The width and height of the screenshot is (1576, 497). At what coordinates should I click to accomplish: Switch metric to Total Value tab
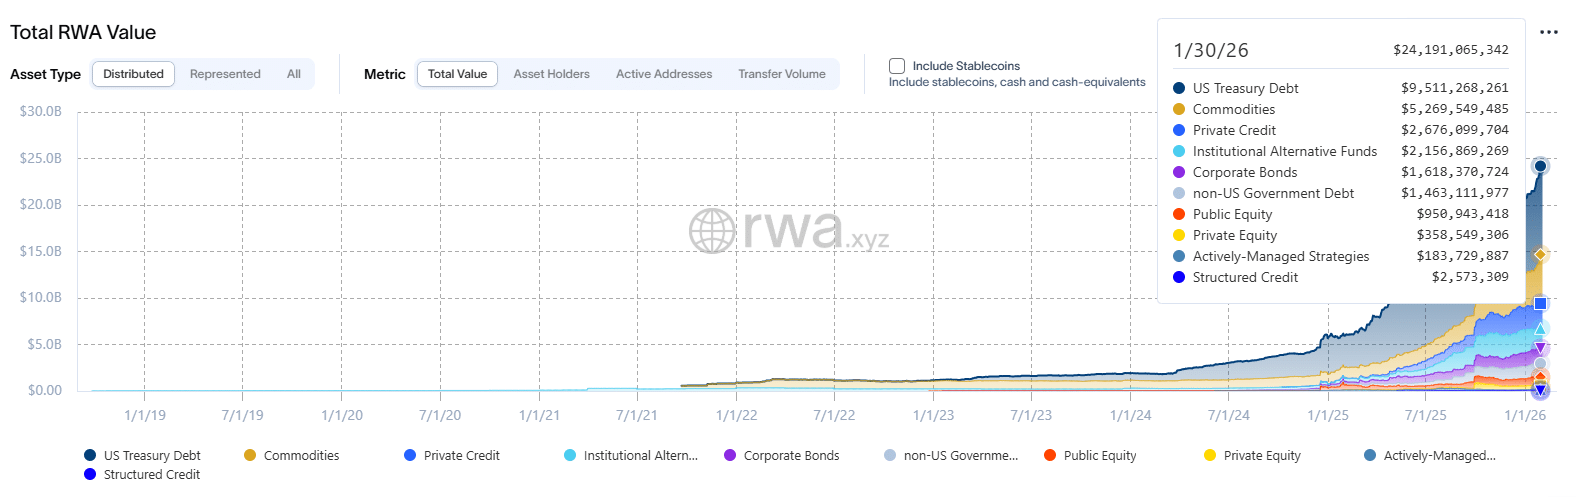(x=457, y=74)
